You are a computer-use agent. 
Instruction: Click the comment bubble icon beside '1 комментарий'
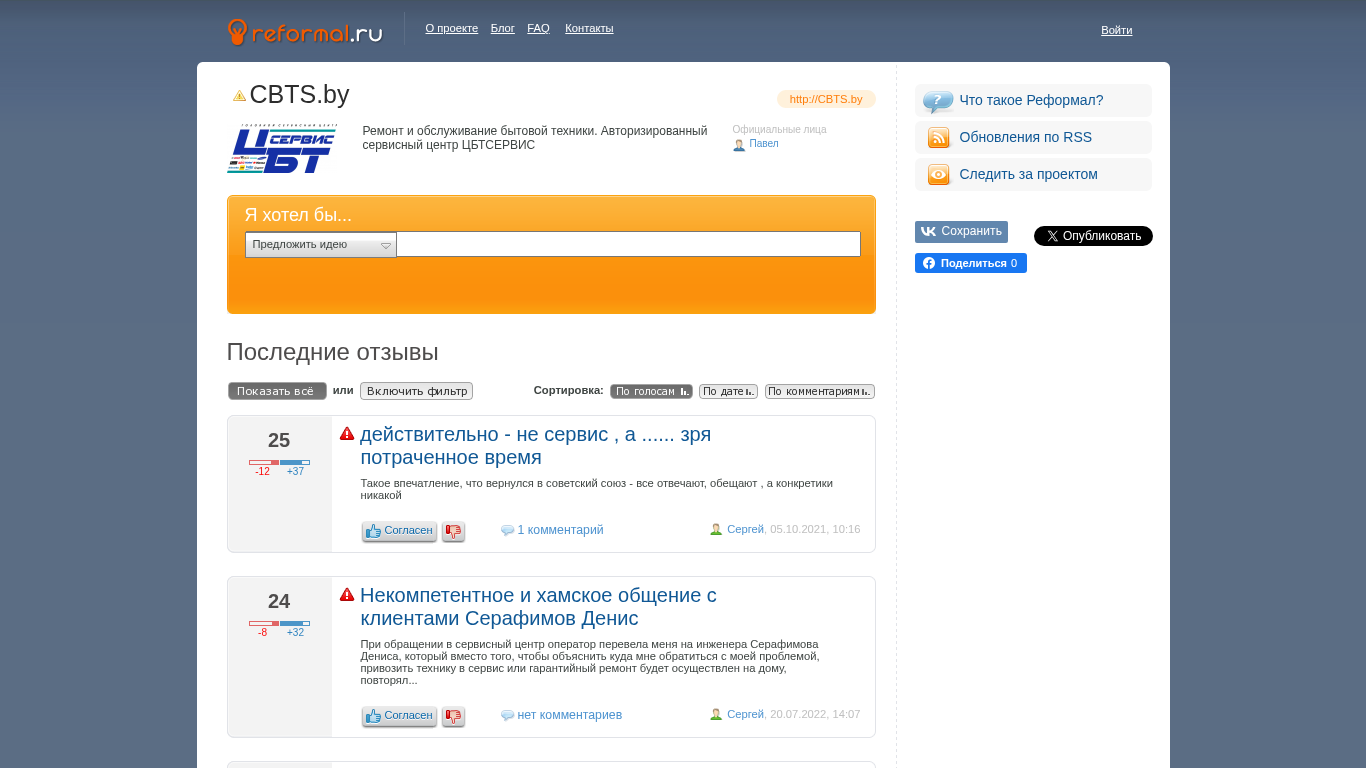point(507,531)
